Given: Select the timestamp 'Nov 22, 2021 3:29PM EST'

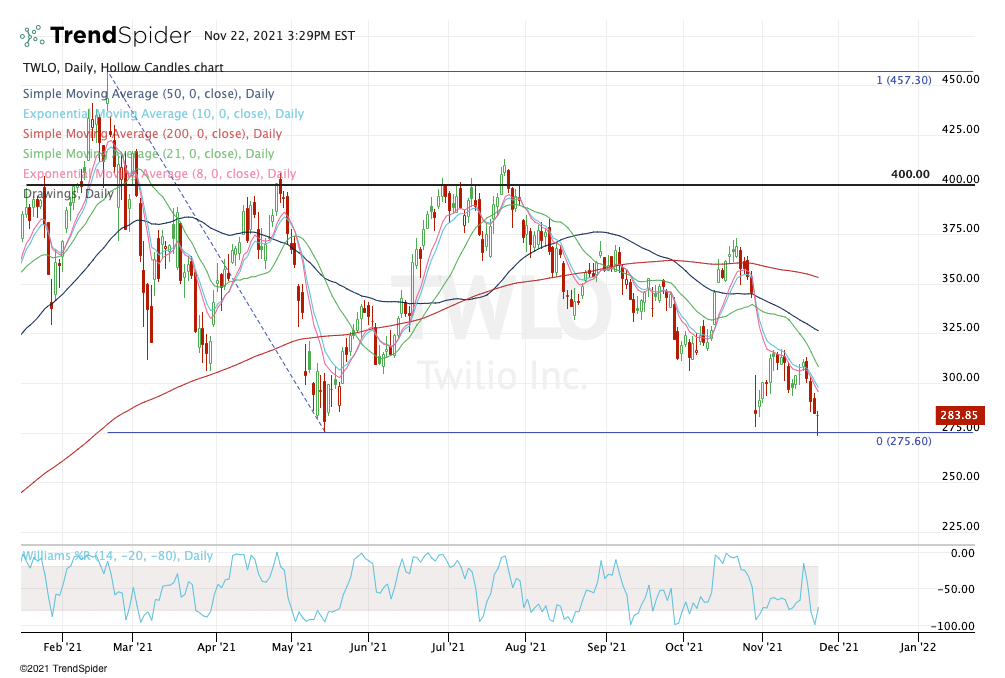Looking at the screenshot, I should [x=279, y=36].
